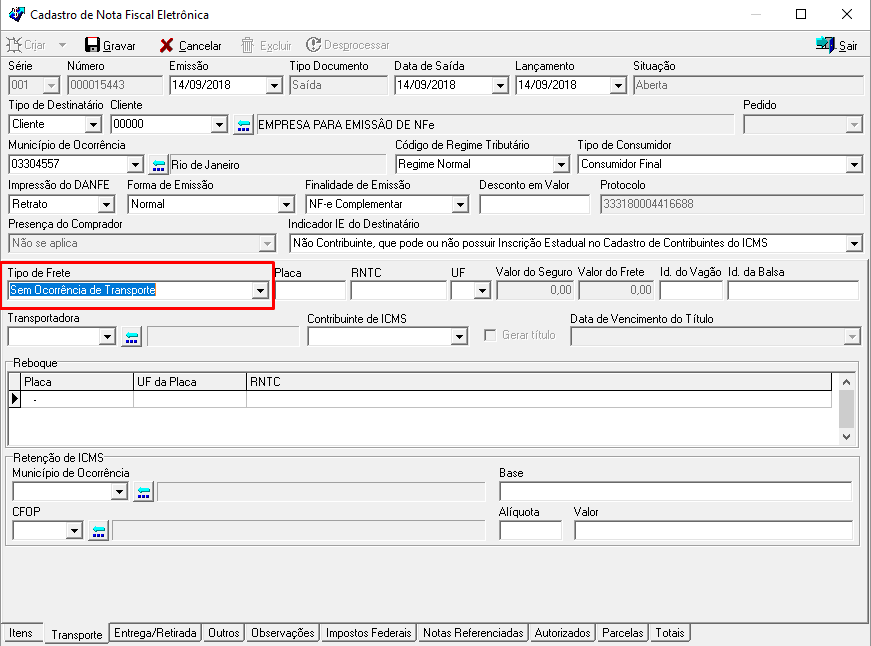Click the Desprocessar toolbar button

coord(347,45)
